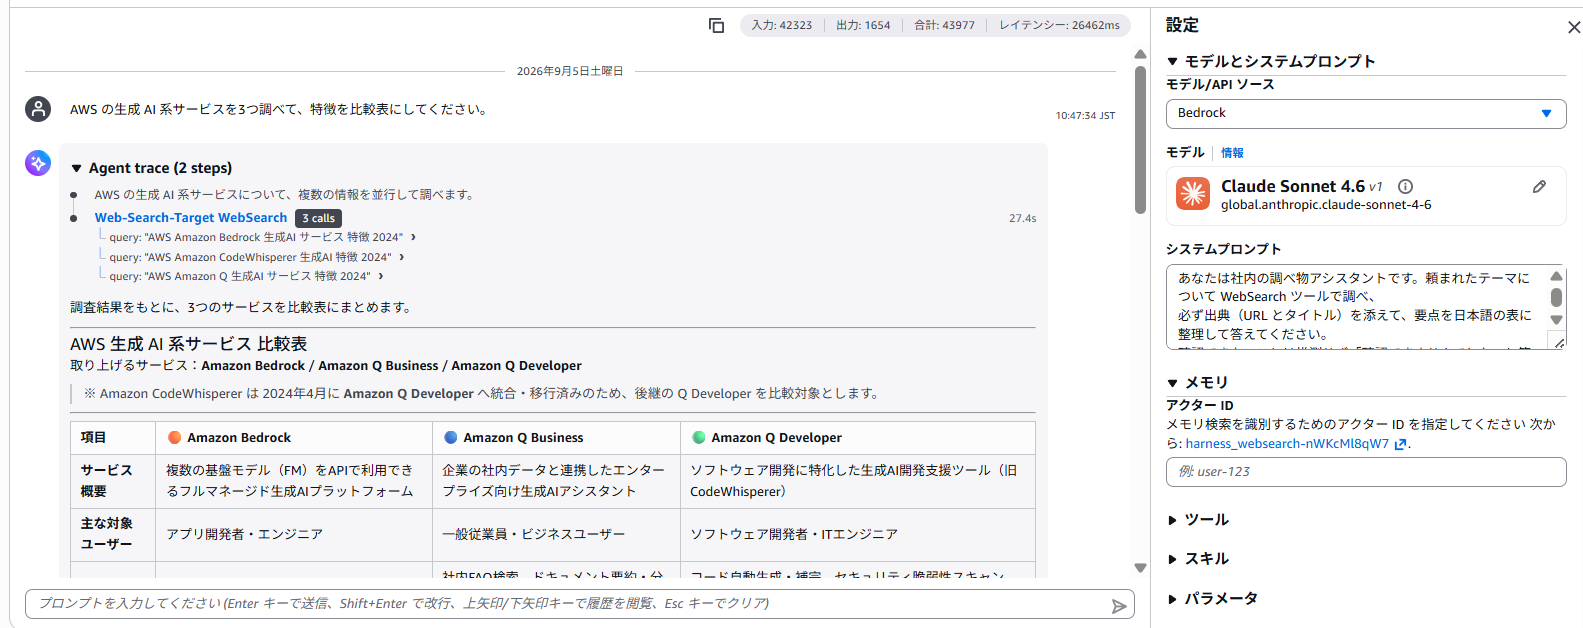Click the external link icon beside harness_websearch
Viewport: 1583px width, 628px height.
click(x=1400, y=444)
